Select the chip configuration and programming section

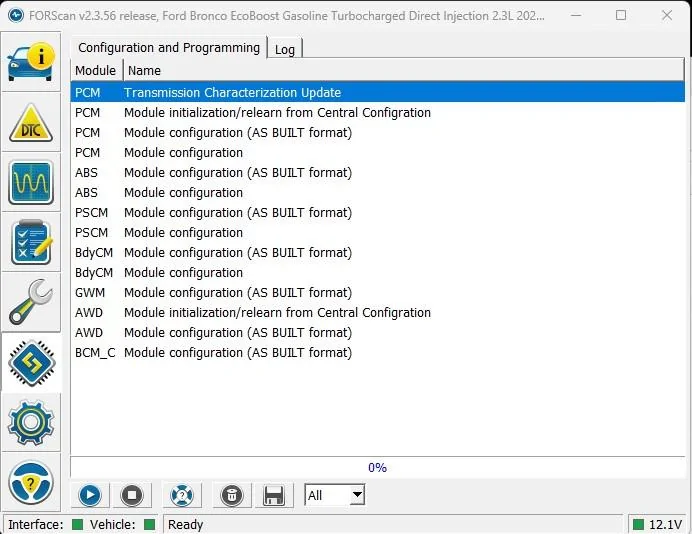pos(31,363)
